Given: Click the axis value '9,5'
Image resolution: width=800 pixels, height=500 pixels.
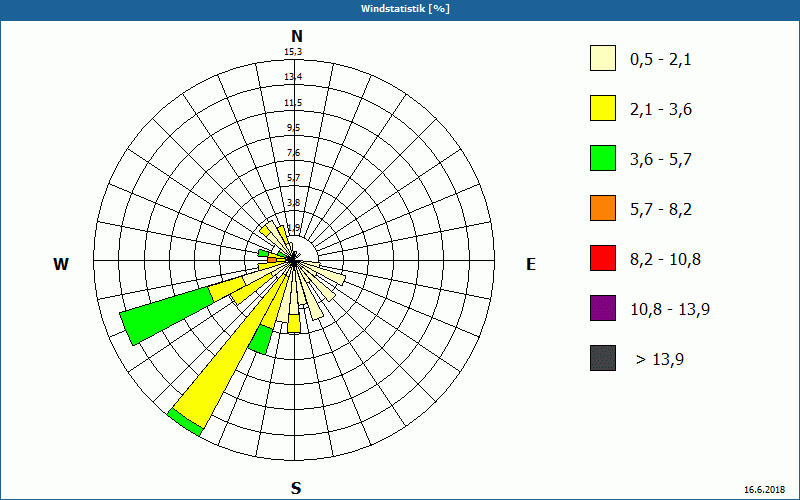Looking at the screenshot, I should point(293,128).
